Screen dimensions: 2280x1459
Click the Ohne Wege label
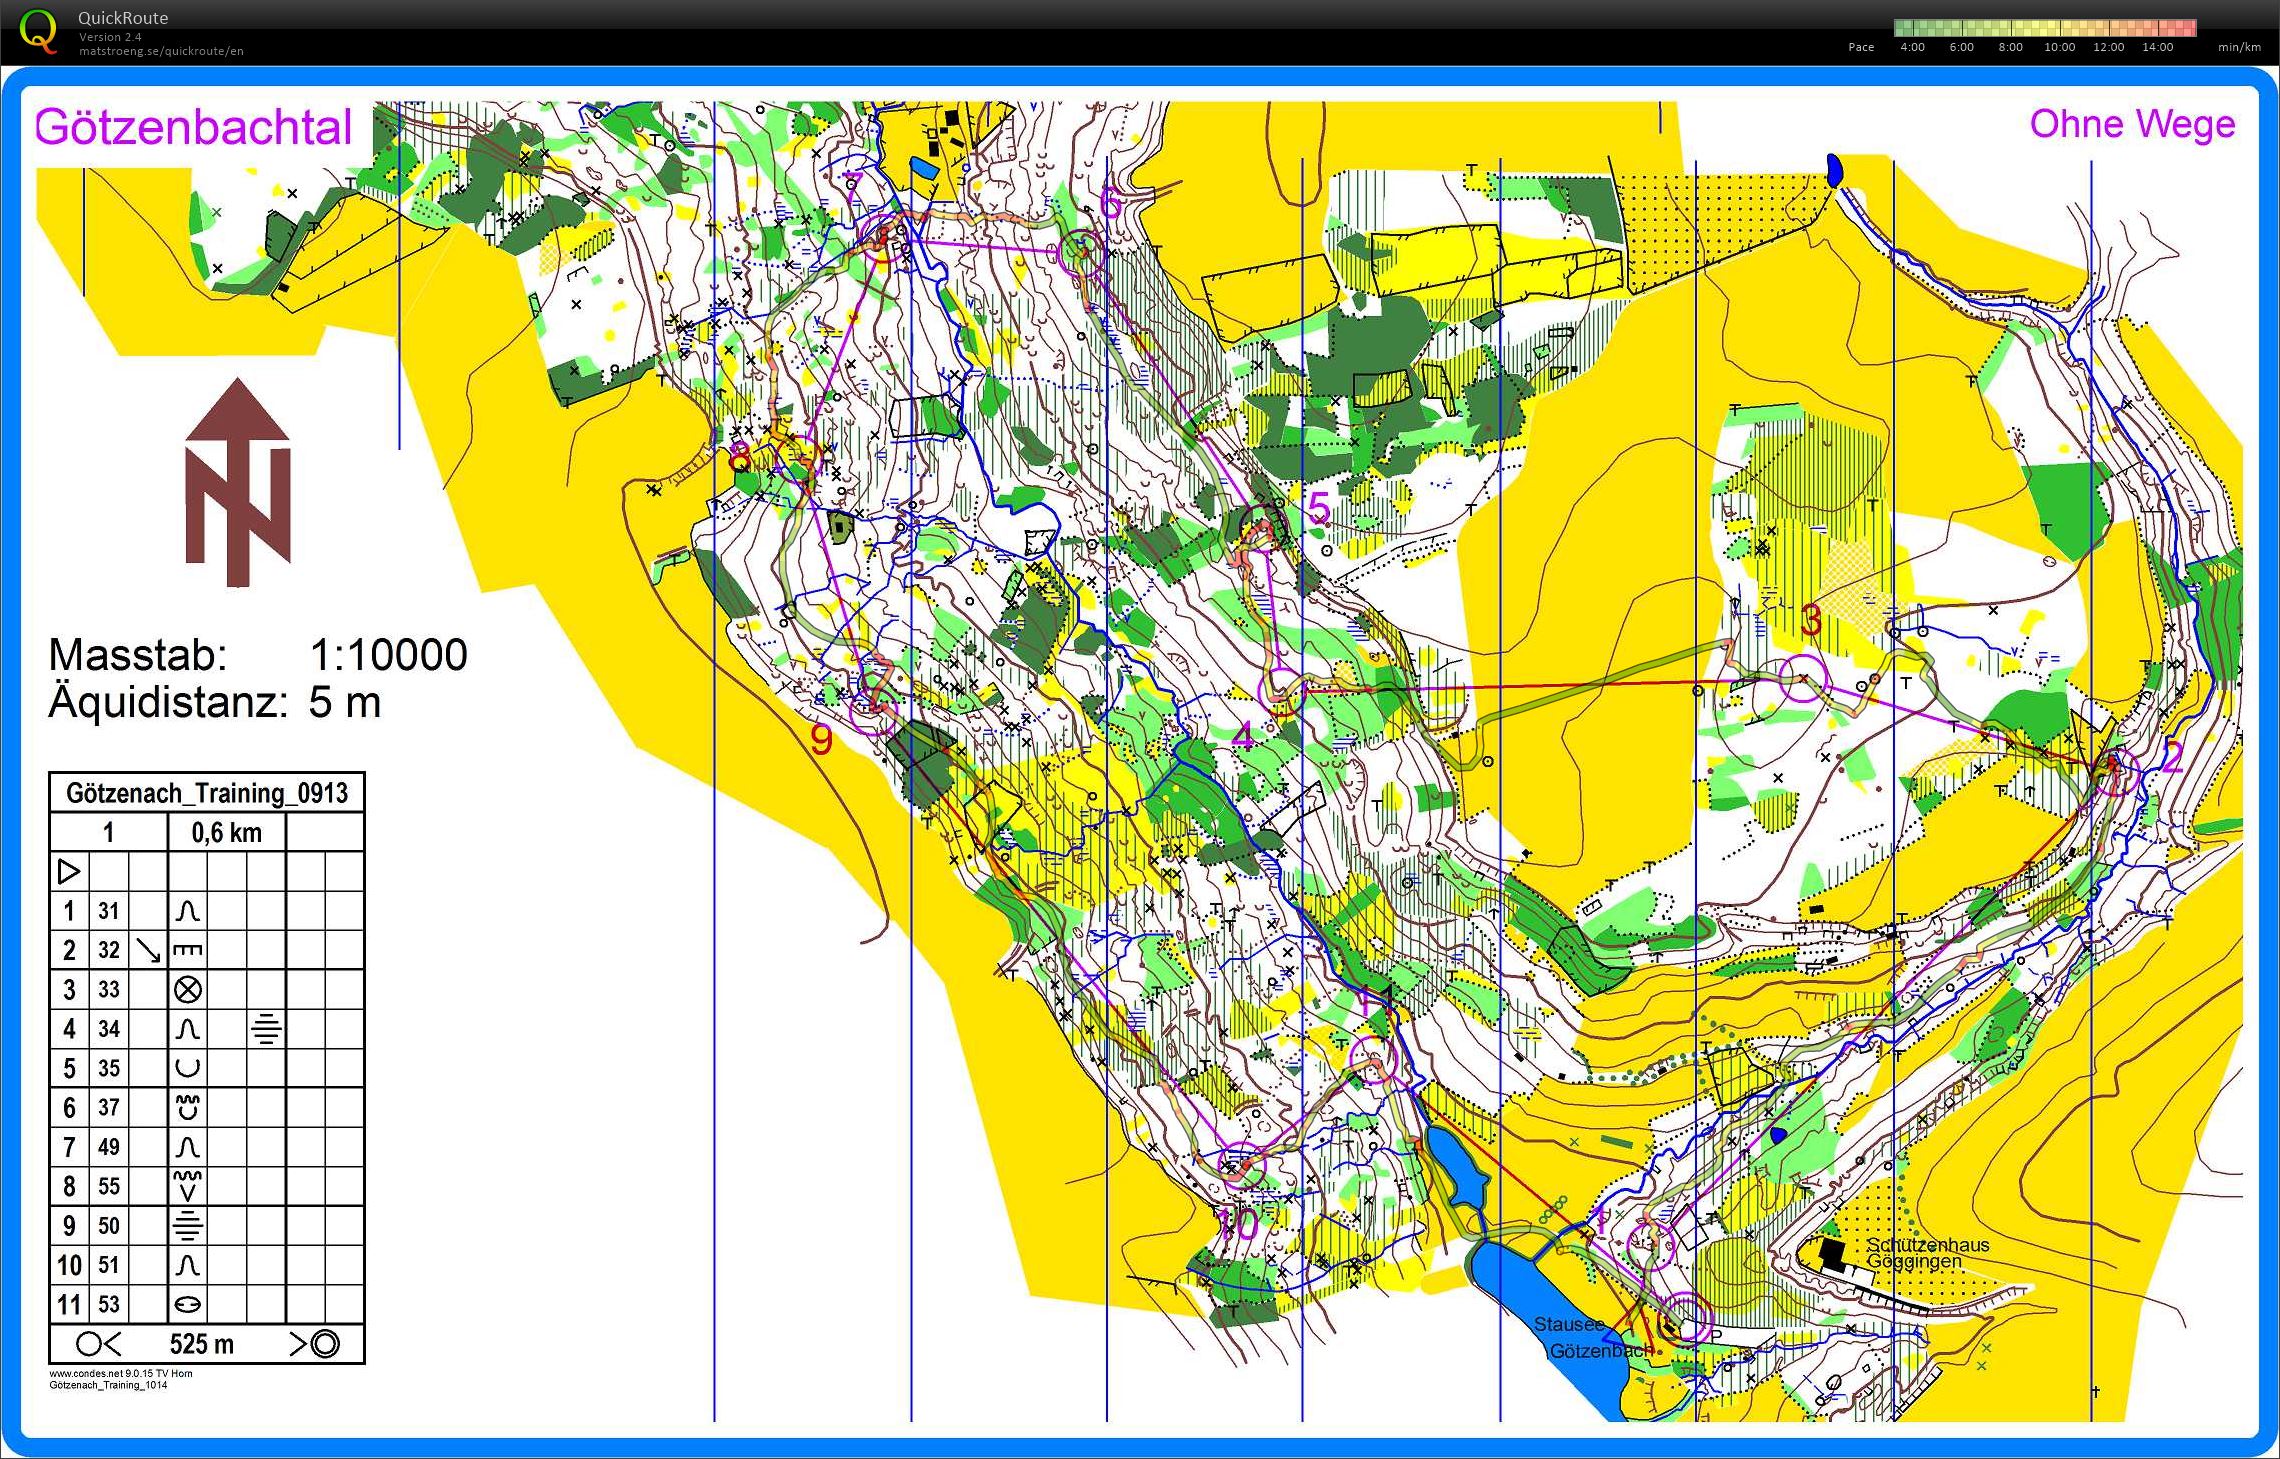click(x=2132, y=124)
